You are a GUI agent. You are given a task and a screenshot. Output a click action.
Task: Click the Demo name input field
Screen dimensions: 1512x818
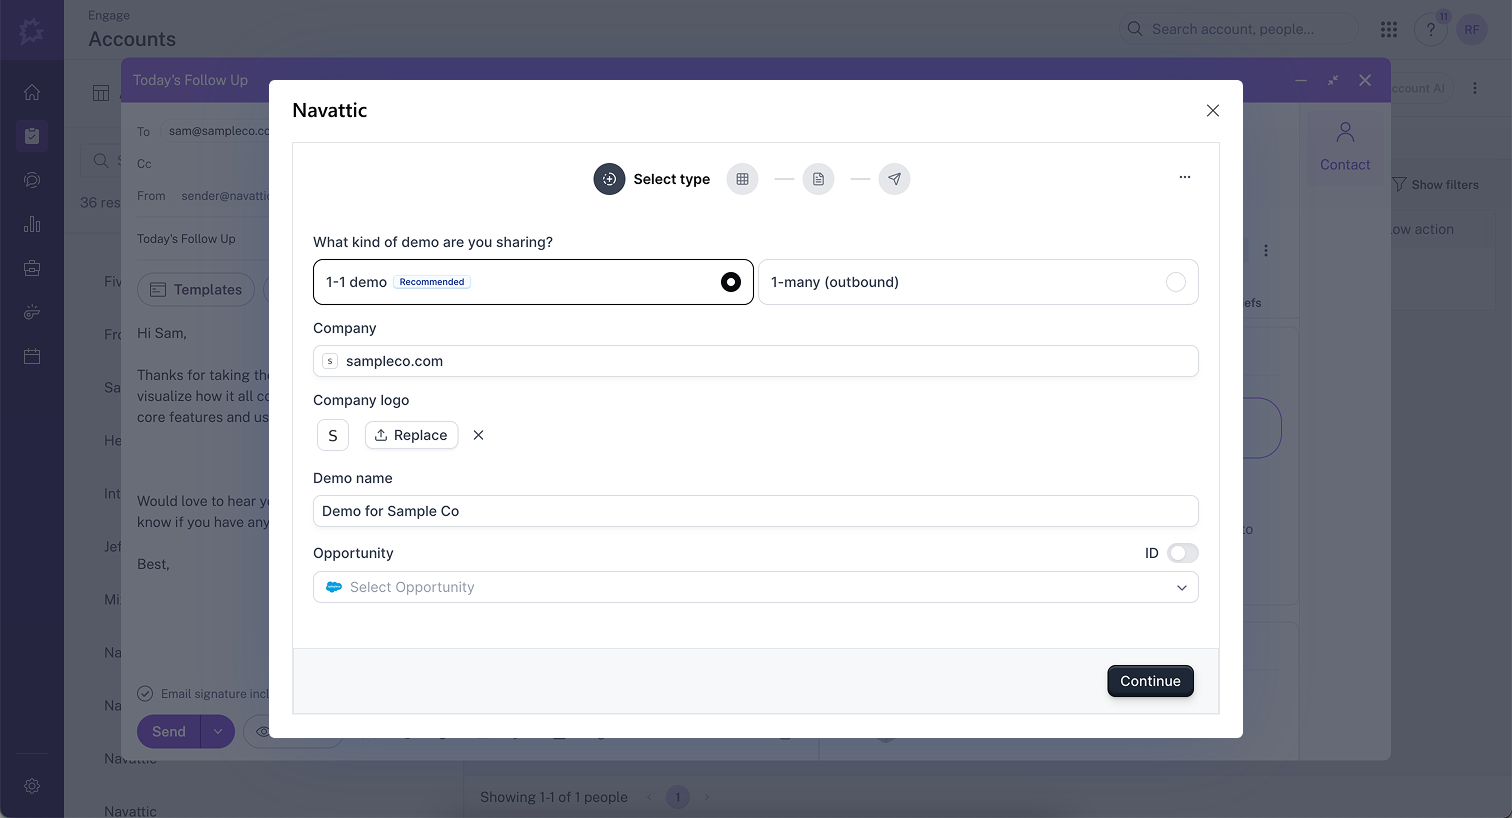755,511
